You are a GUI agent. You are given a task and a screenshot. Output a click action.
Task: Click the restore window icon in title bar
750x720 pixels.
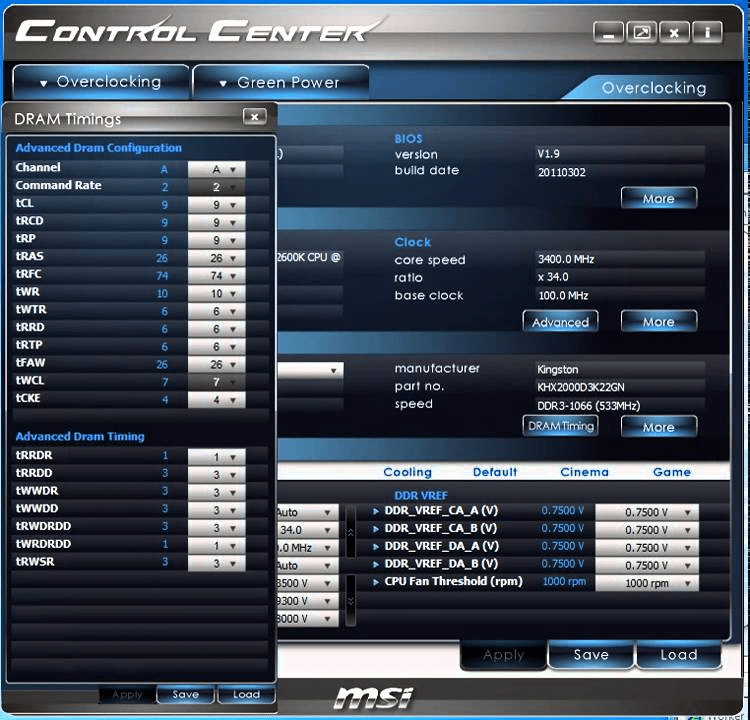(641, 33)
